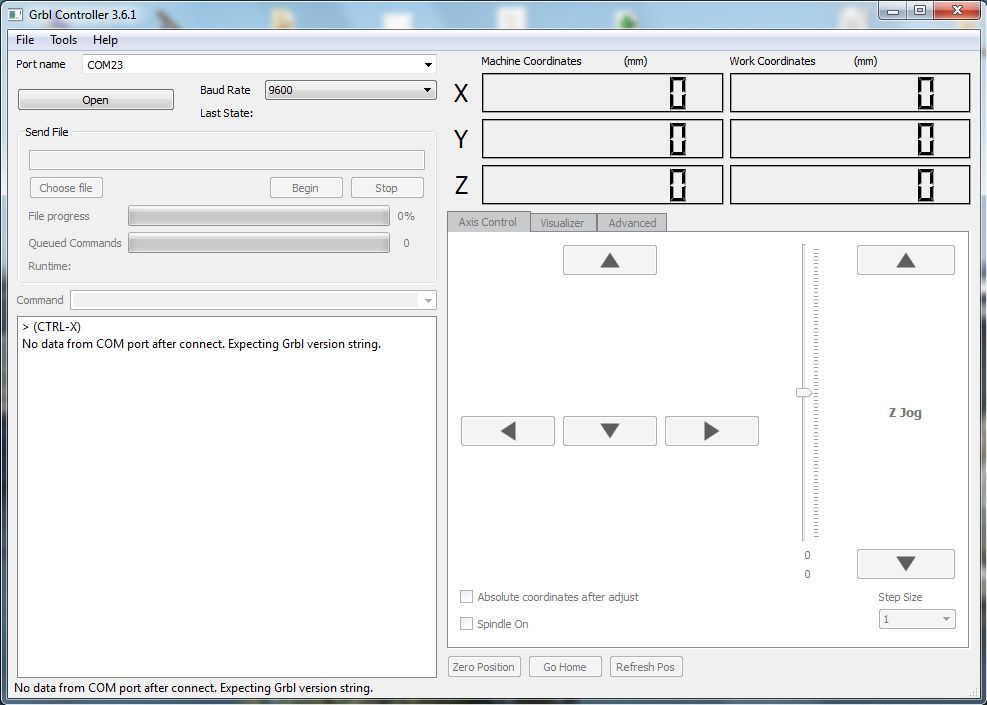
Task: Switch to the Advanced tab
Action: point(632,223)
